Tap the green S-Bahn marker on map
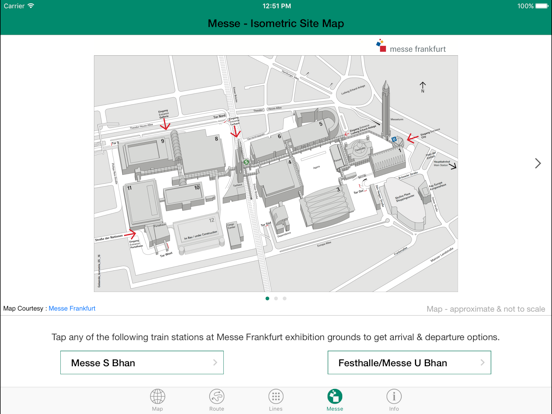The image size is (552, 414). click(x=246, y=162)
